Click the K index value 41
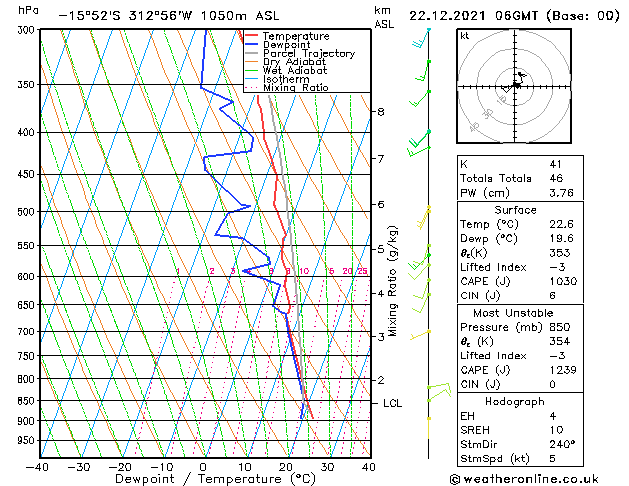Viewport: 629px width, 486px height. [x=556, y=164]
